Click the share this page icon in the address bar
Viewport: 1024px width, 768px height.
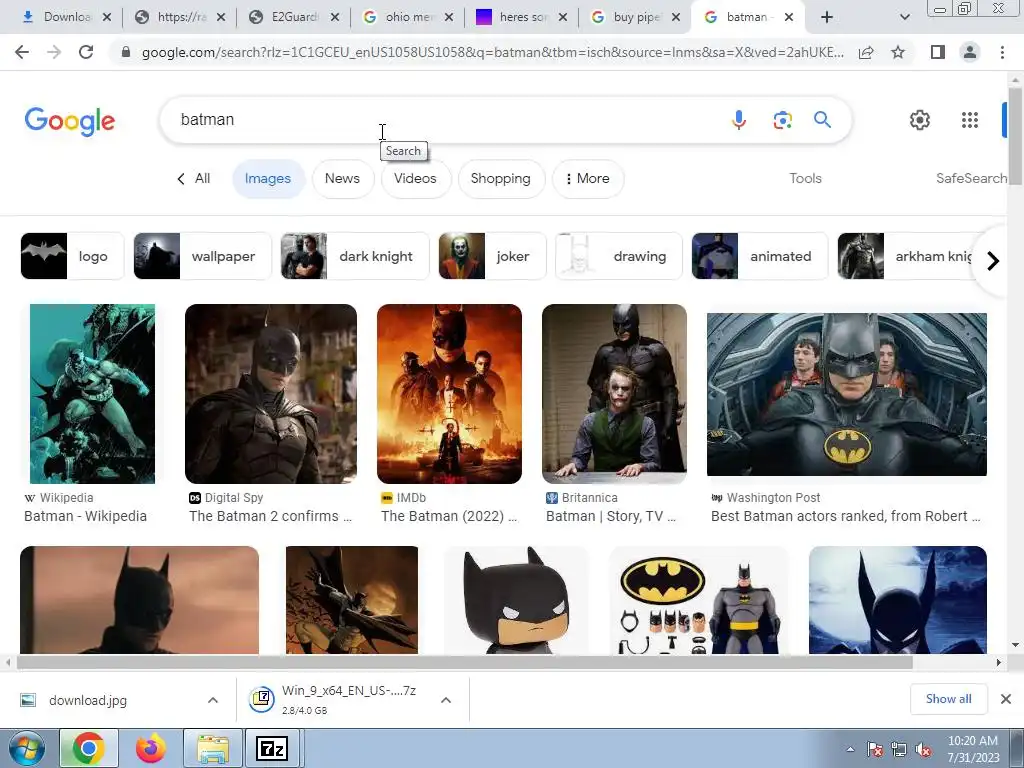coord(866,52)
